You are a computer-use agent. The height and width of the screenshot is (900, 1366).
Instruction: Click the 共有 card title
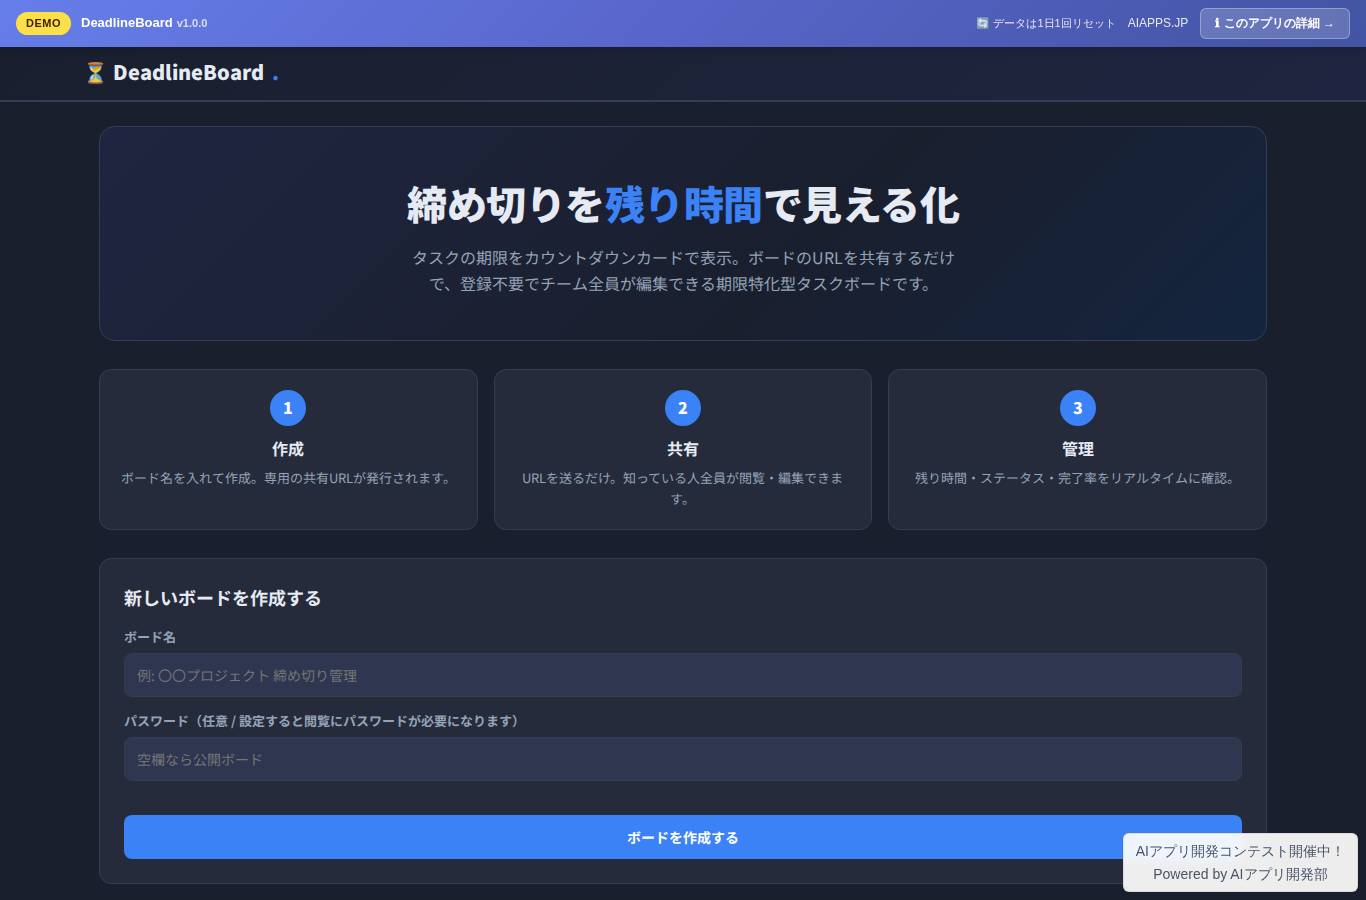[x=683, y=449]
